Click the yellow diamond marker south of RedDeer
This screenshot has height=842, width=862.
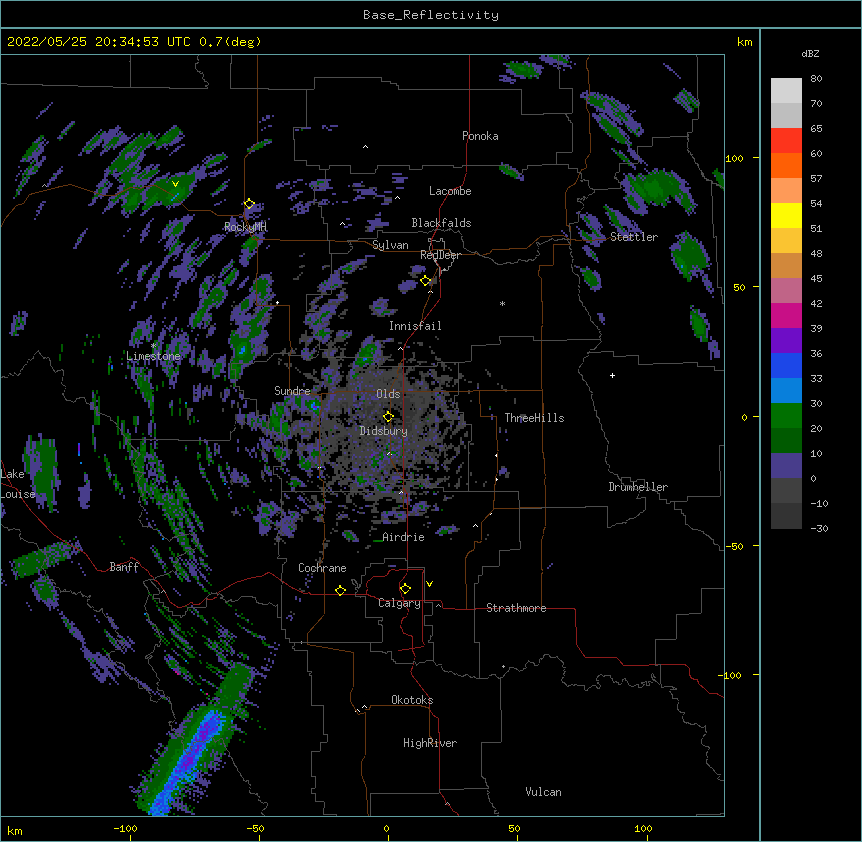pos(426,280)
